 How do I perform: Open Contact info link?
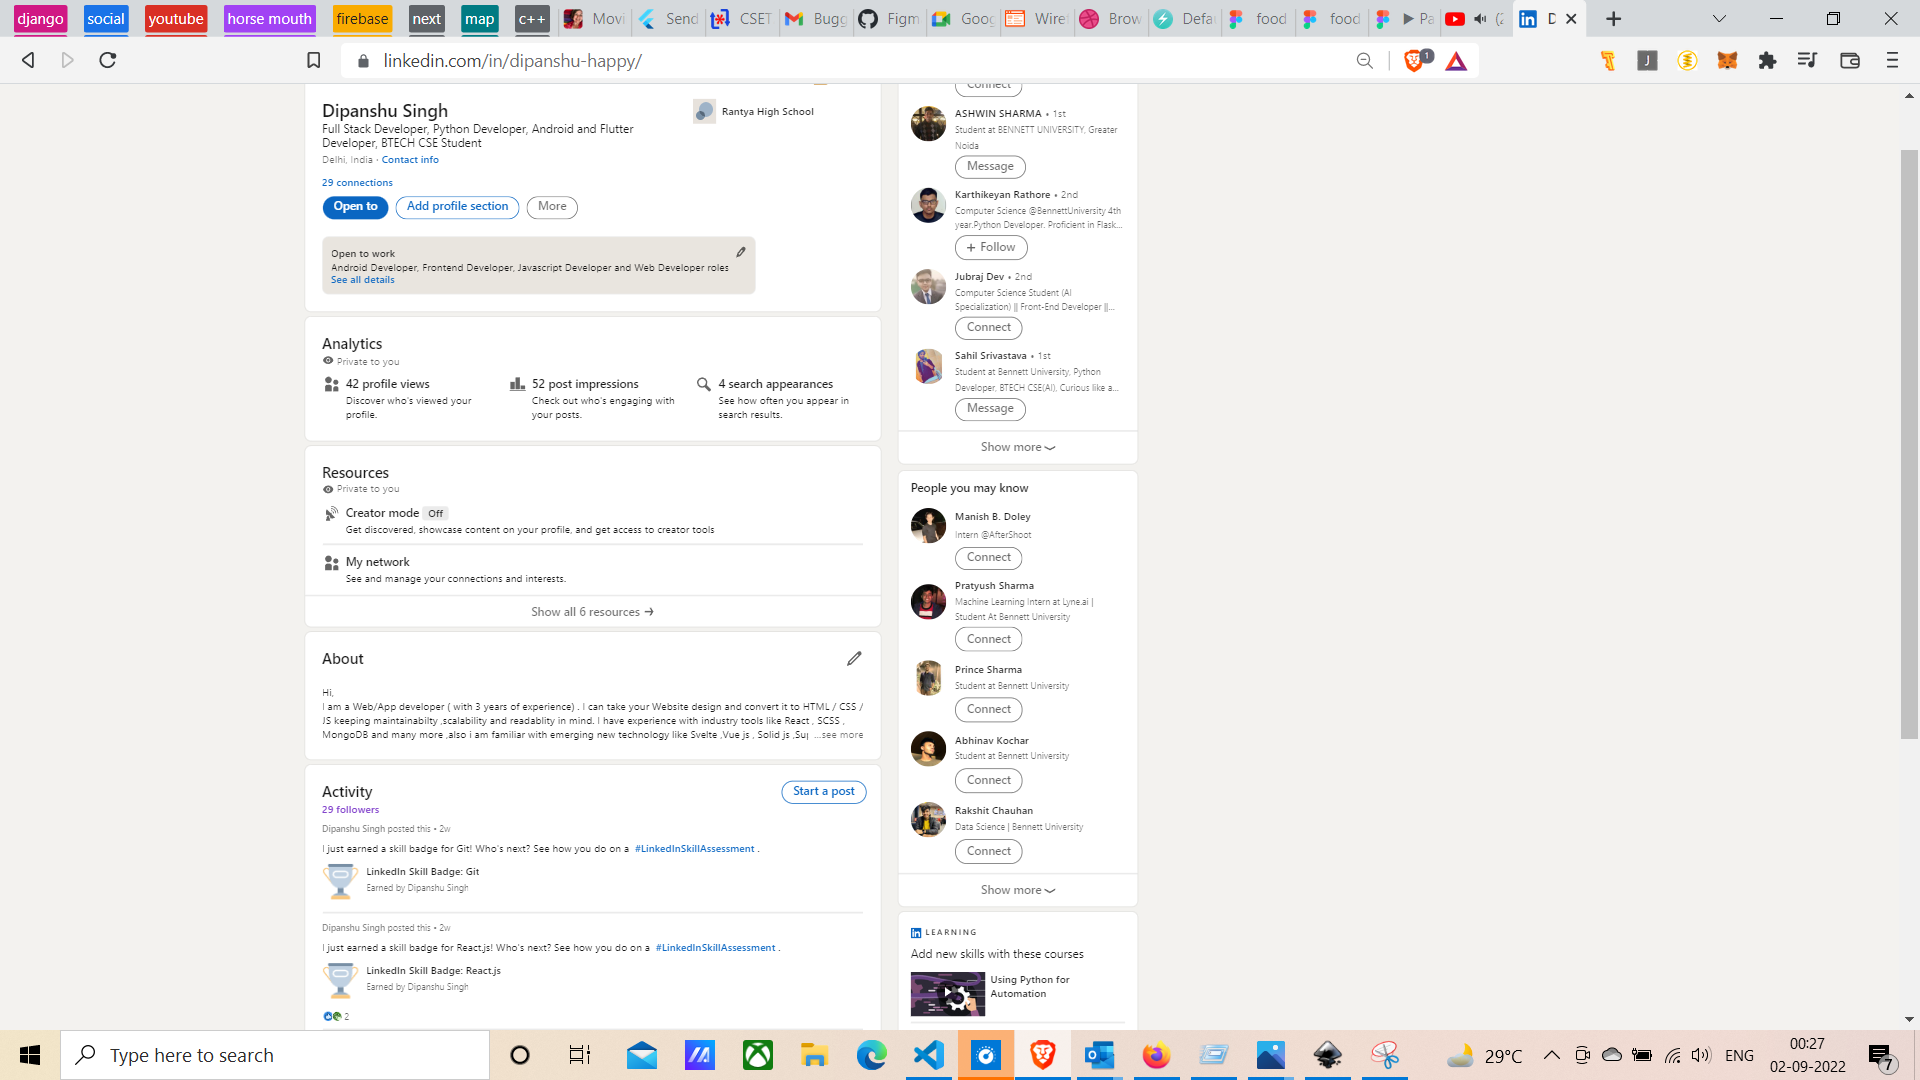tap(409, 159)
